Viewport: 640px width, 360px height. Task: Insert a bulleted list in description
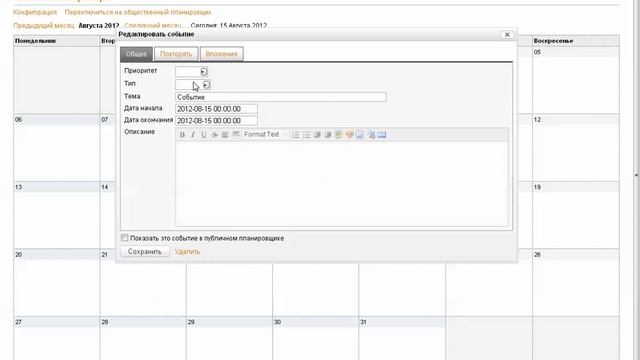pos(307,135)
